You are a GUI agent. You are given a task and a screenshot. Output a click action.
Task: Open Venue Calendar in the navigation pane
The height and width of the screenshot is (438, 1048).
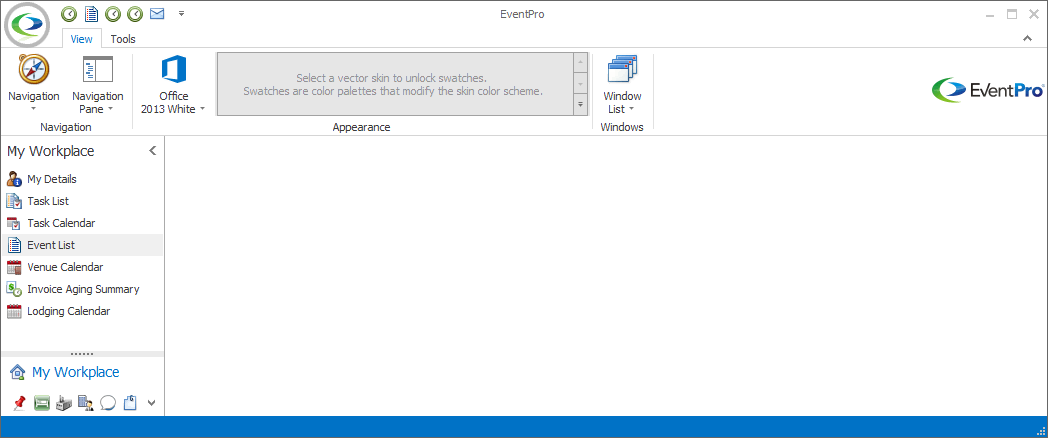tap(82, 267)
